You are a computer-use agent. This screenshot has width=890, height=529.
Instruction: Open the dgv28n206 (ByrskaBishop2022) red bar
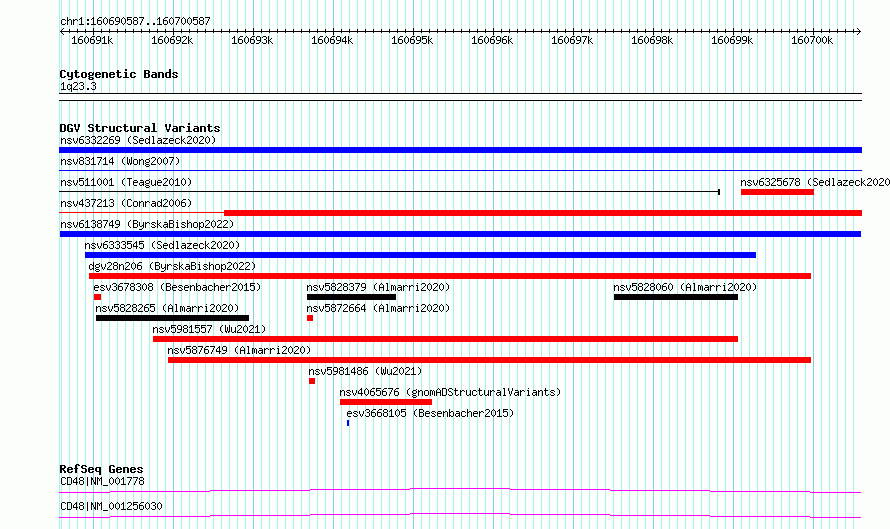450,276
